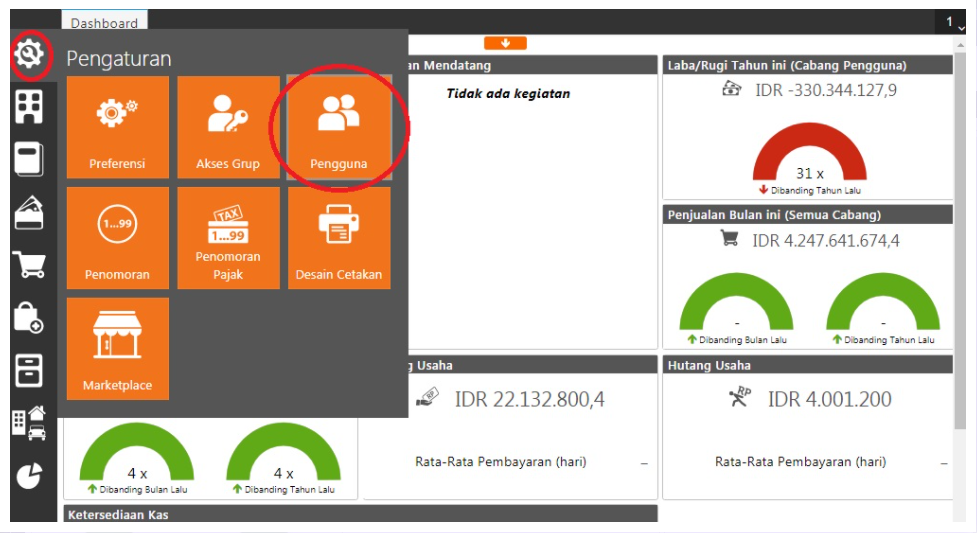Image resolution: width=977 pixels, height=533 pixels.
Task: Open the Marketplace store tile
Action: click(x=118, y=349)
